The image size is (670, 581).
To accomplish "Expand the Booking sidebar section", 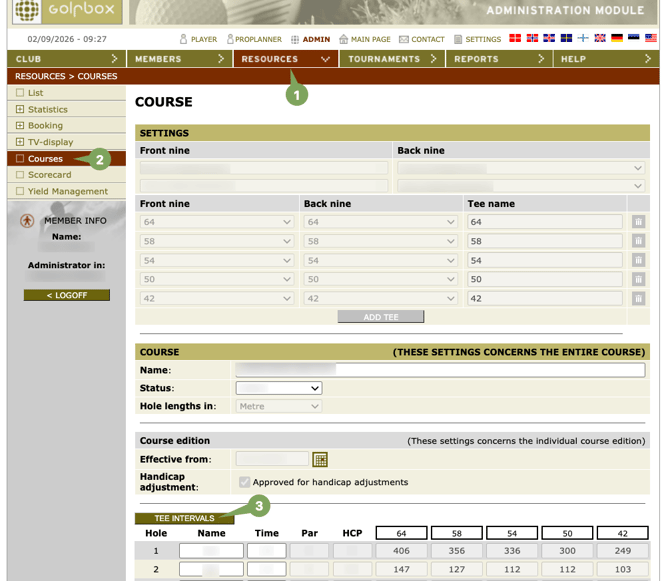I will (20, 125).
